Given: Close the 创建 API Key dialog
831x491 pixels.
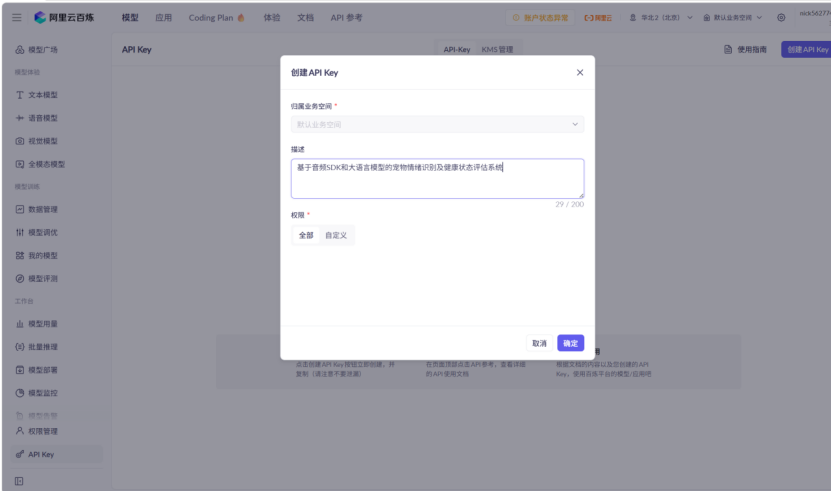Looking at the screenshot, I should tap(580, 73).
